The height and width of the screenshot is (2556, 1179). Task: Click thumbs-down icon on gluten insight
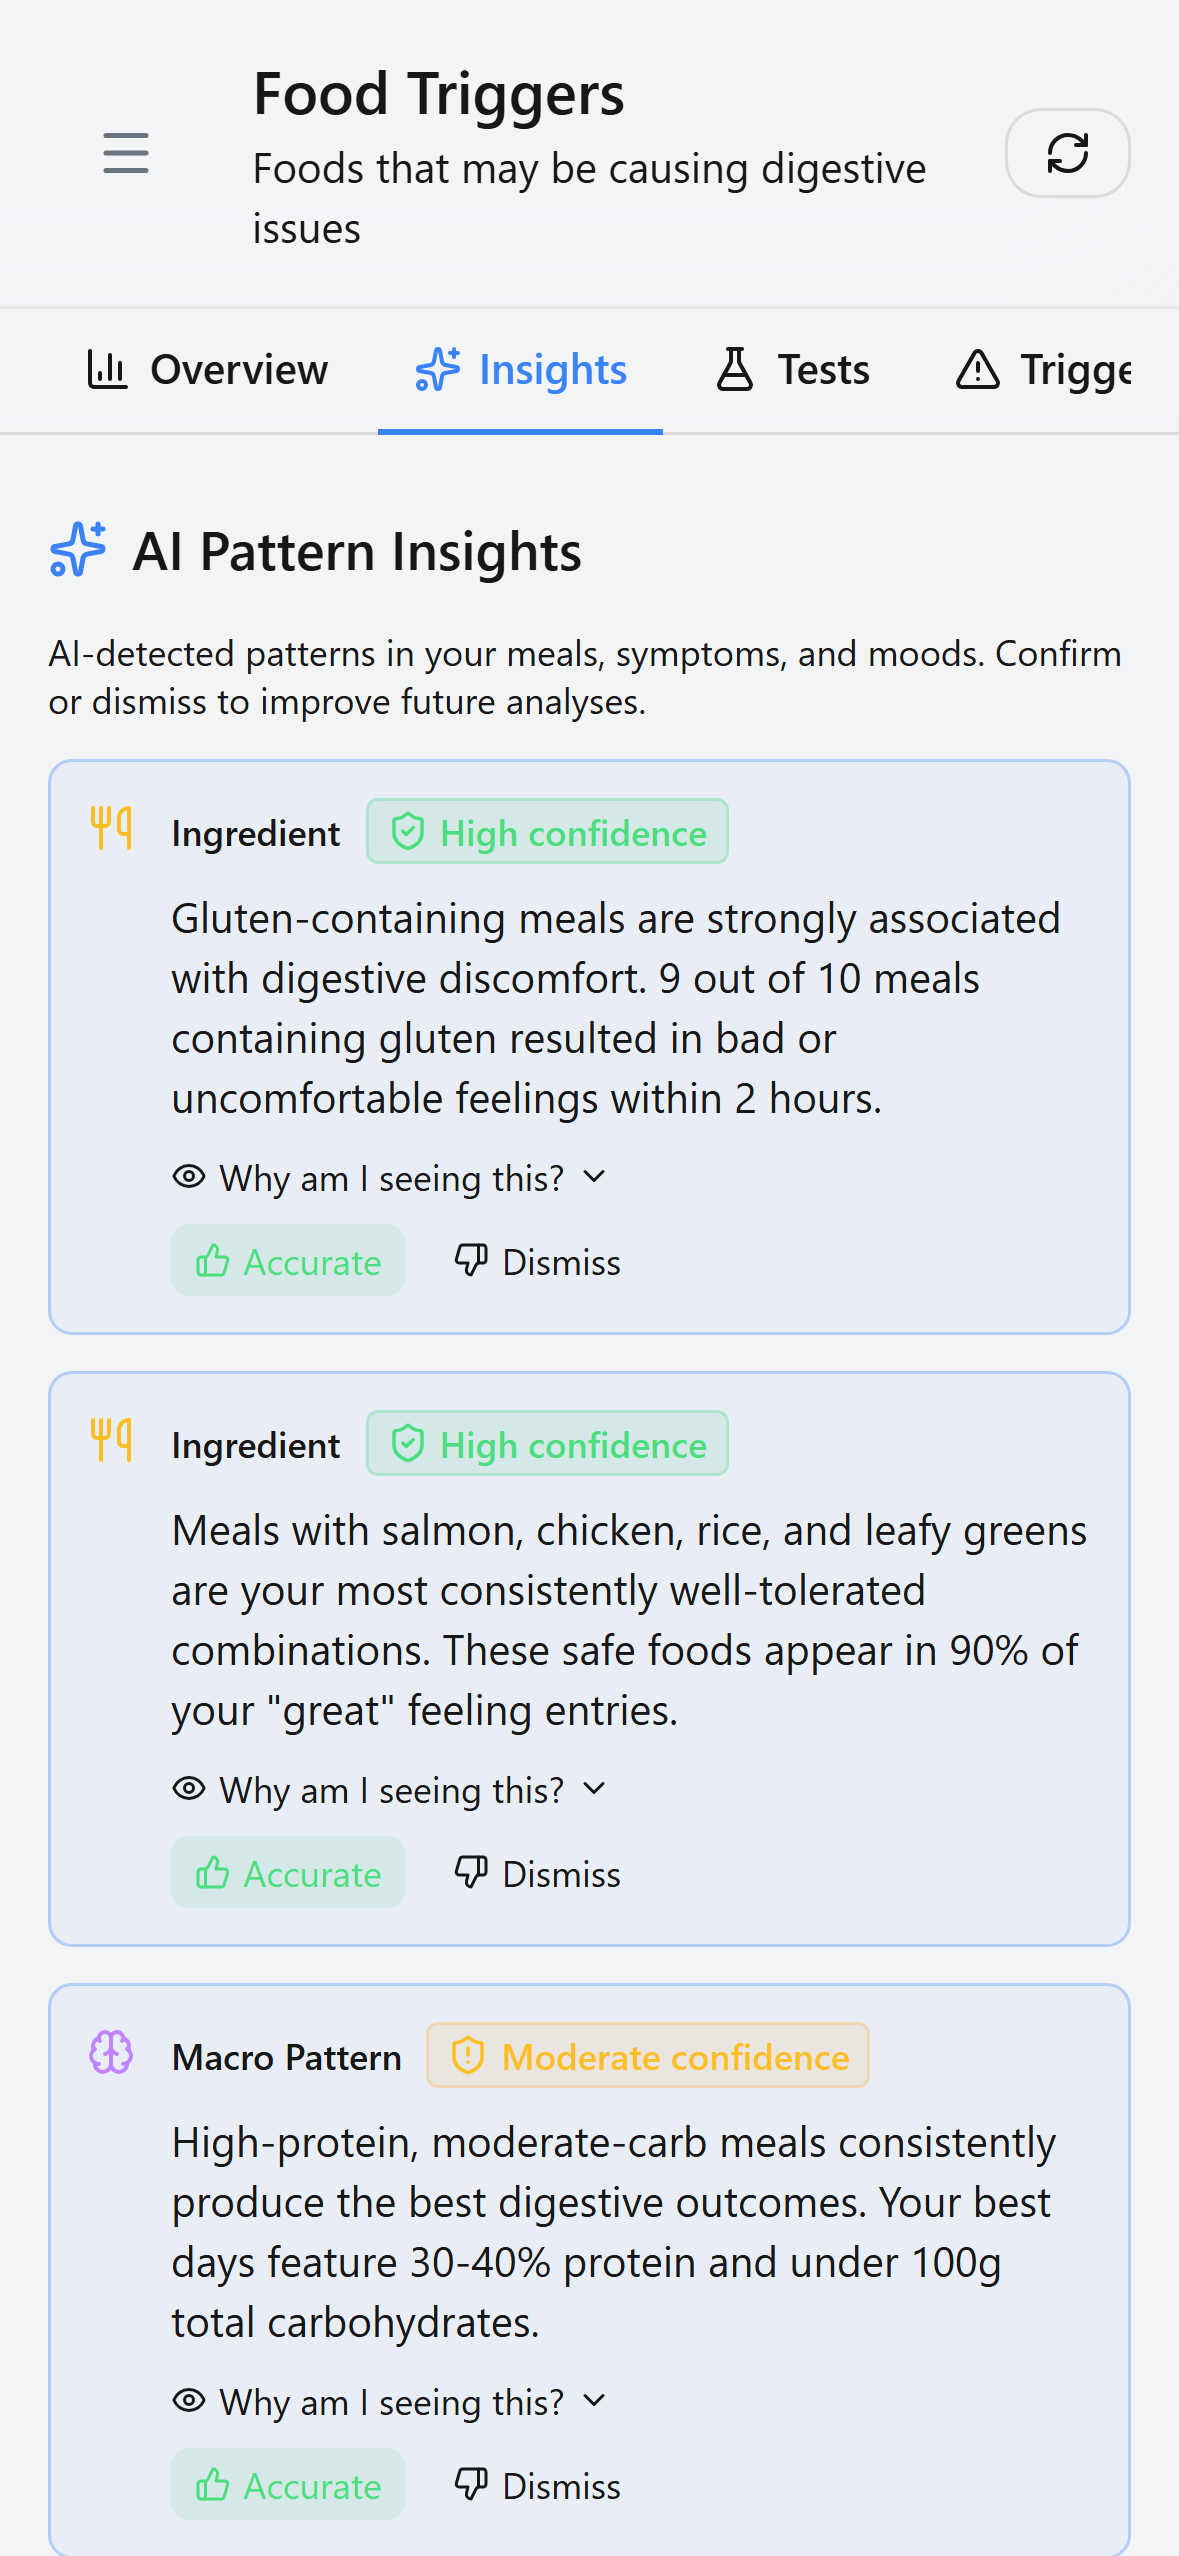(471, 1260)
